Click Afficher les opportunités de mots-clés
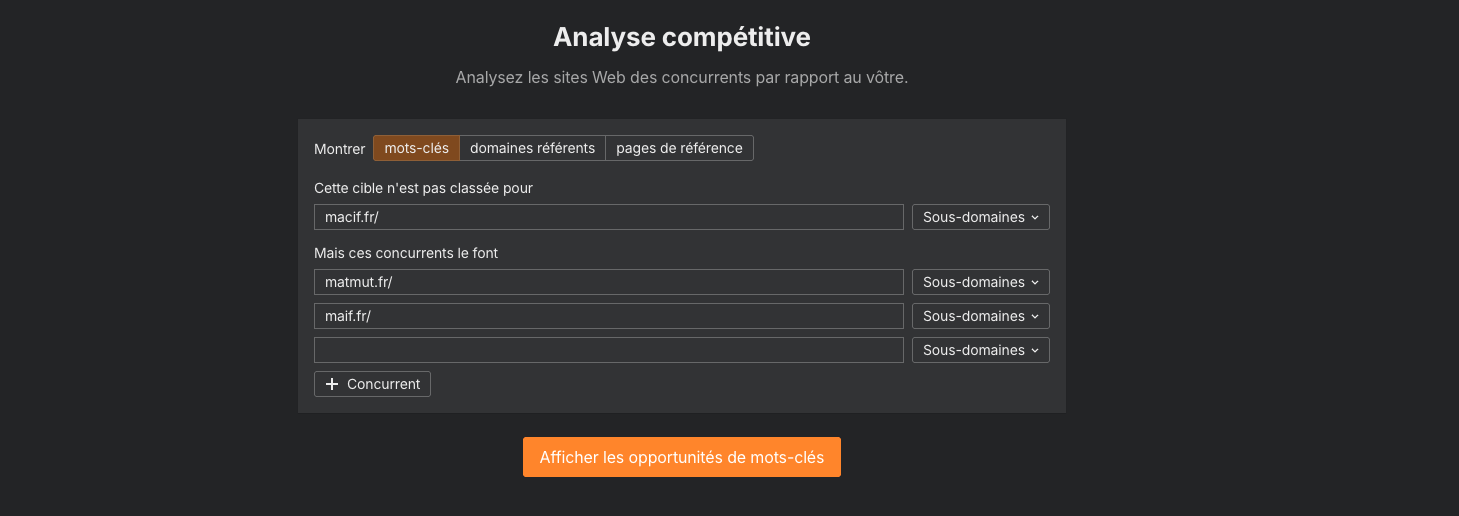The width and height of the screenshot is (1459, 516). tap(681, 457)
